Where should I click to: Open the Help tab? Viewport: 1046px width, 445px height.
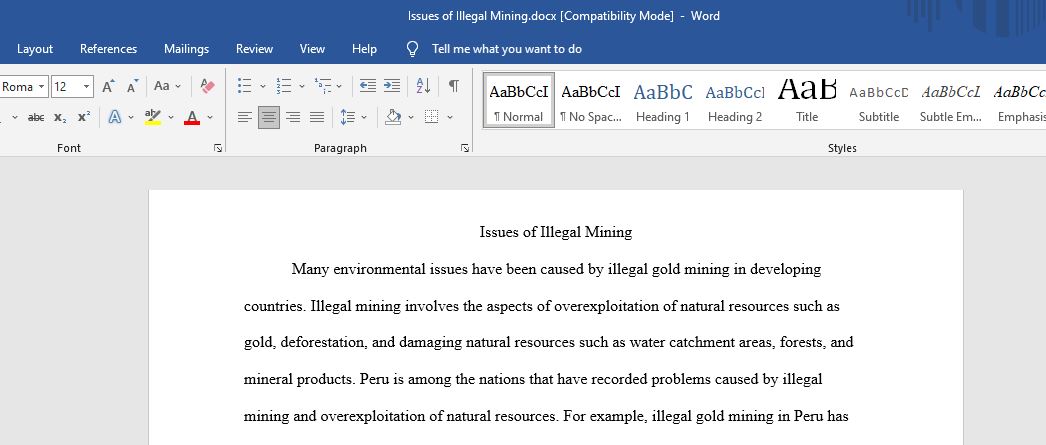point(364,49)
